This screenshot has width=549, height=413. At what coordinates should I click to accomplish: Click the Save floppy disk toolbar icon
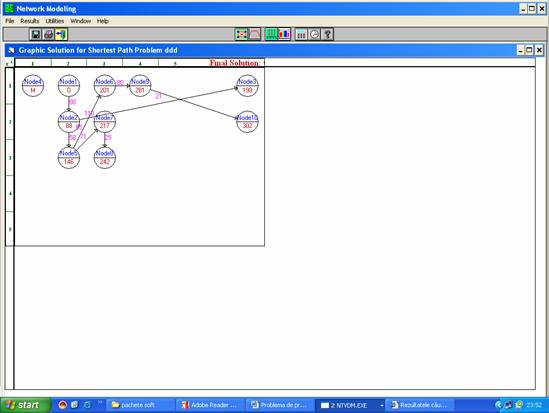35,34
